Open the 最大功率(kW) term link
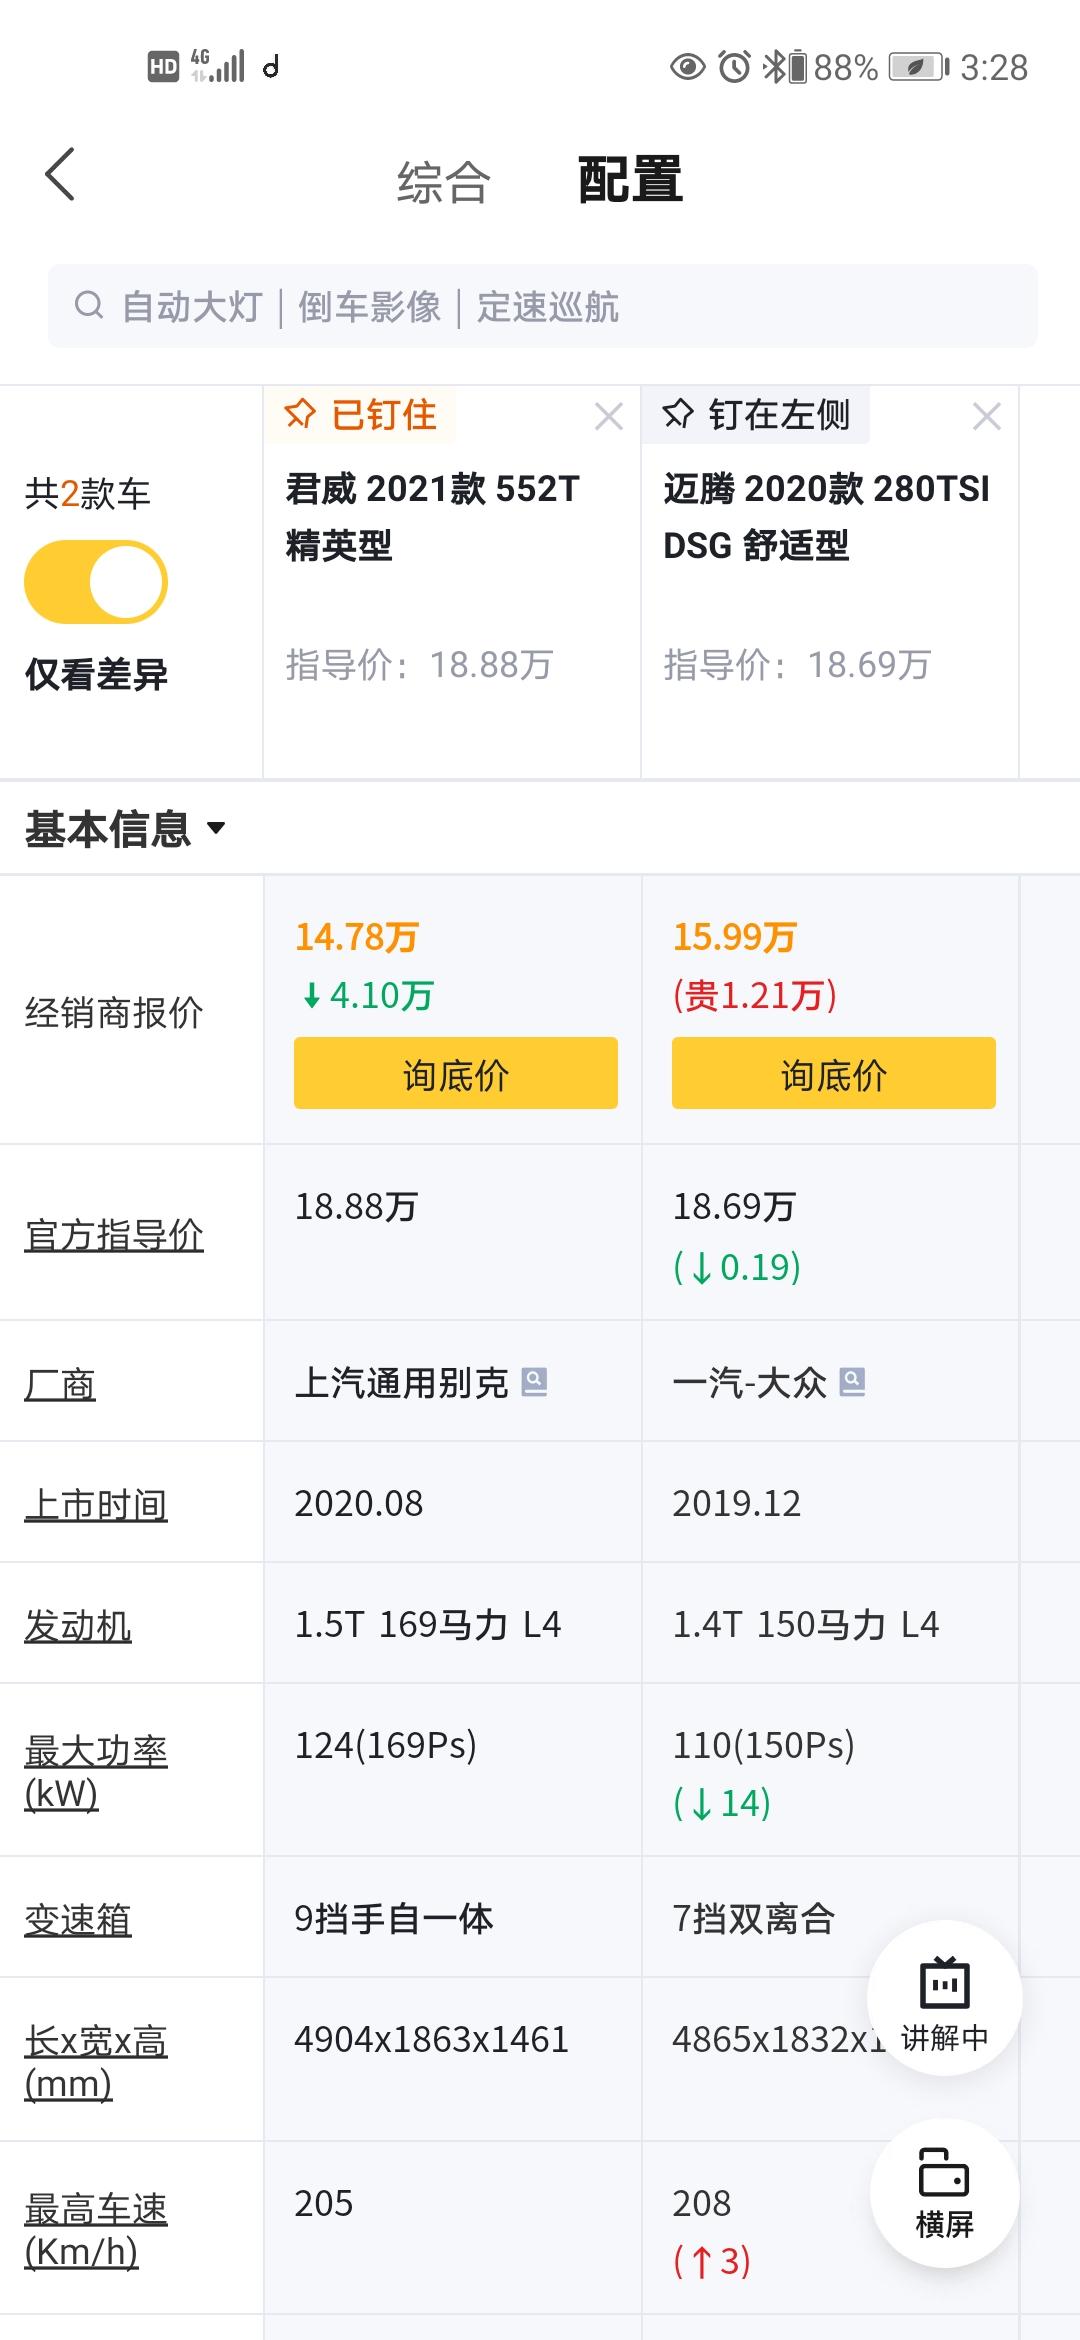Screen dimensions: 1080x2340 tap(96, 1772)
